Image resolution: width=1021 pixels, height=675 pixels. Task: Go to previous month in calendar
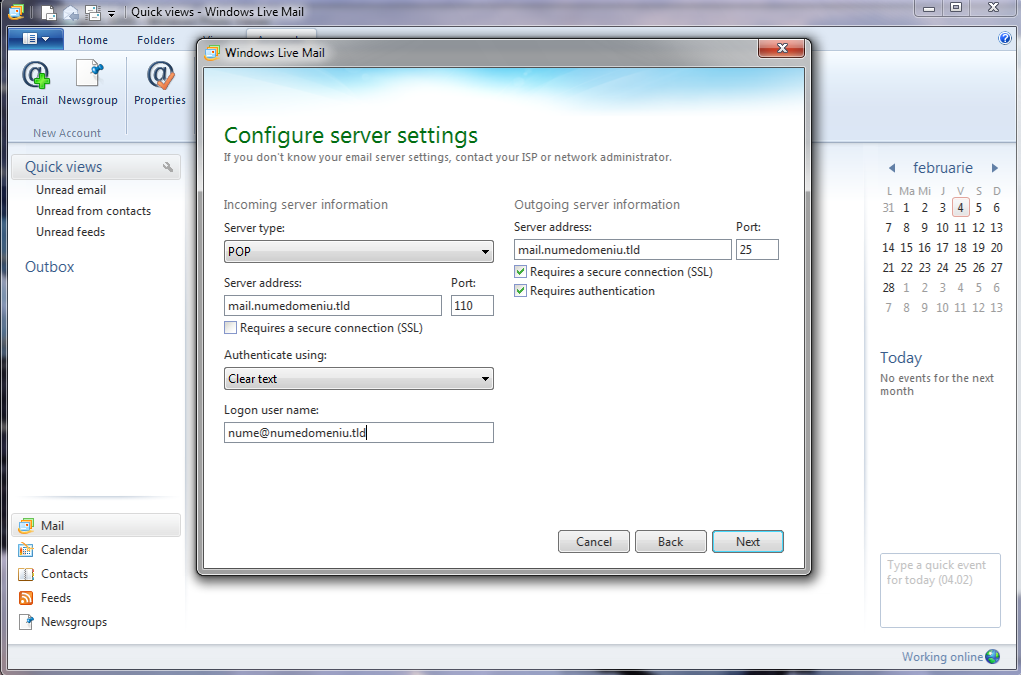point(892,168)
